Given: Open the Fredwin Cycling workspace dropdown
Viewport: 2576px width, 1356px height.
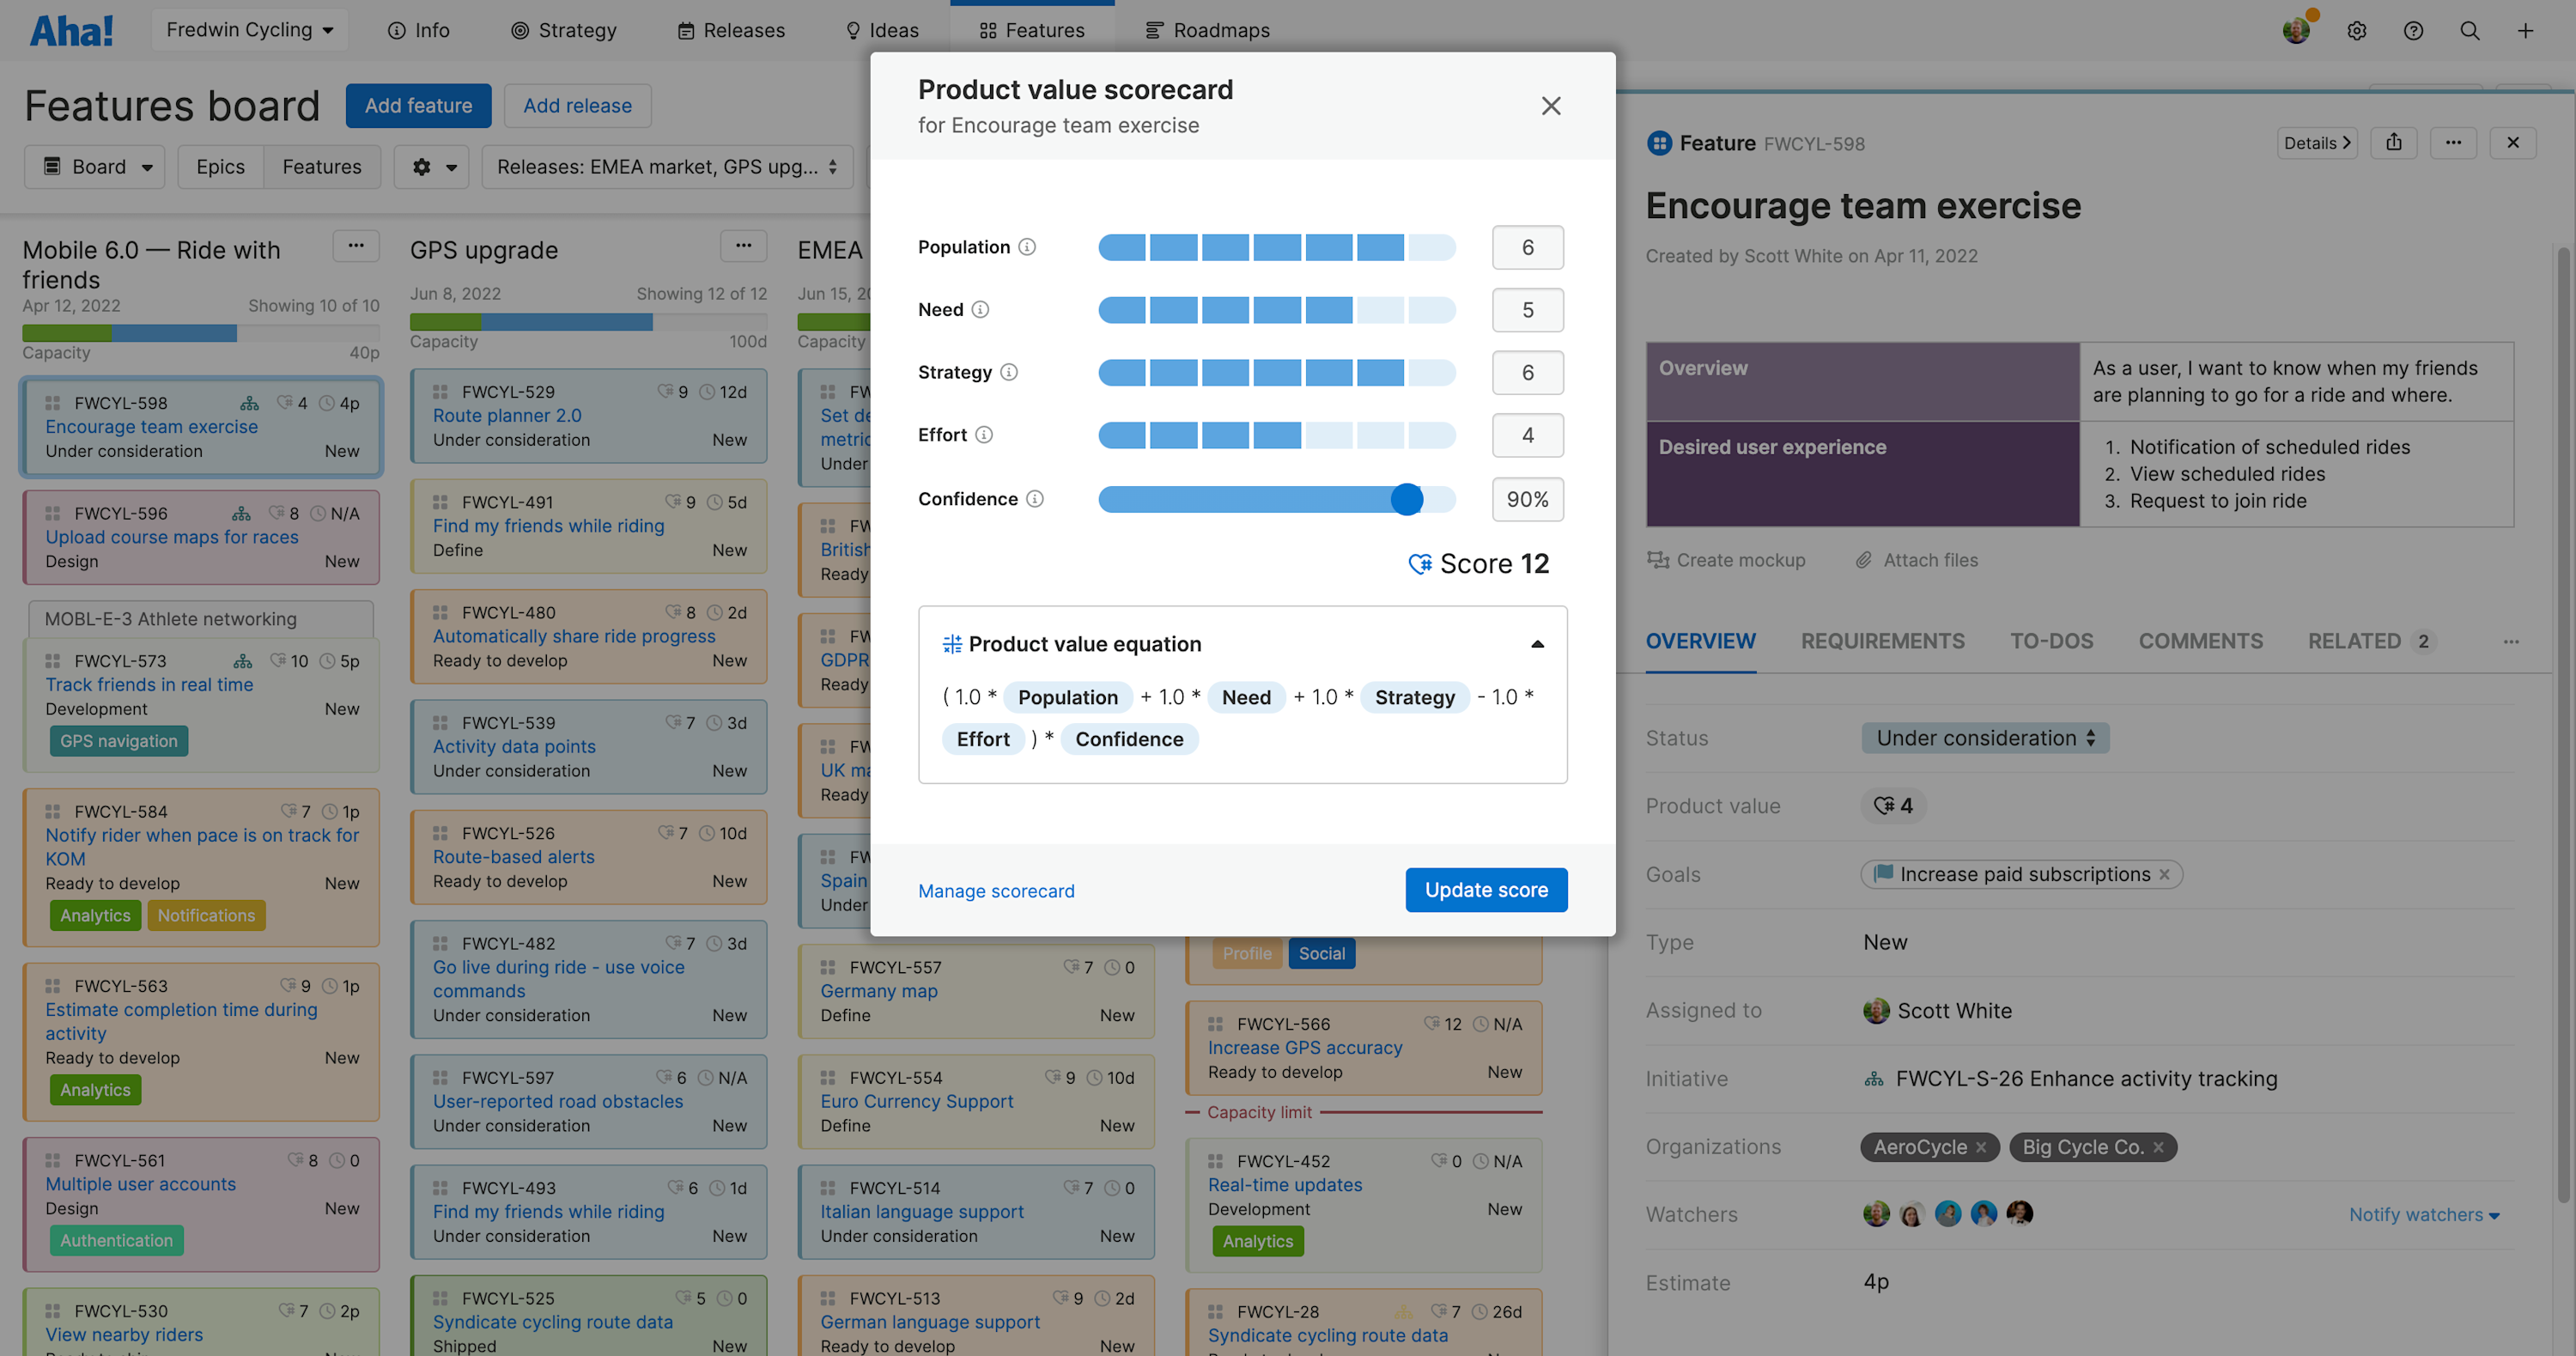Looking at the screenshot, I should tap(249, 29).
